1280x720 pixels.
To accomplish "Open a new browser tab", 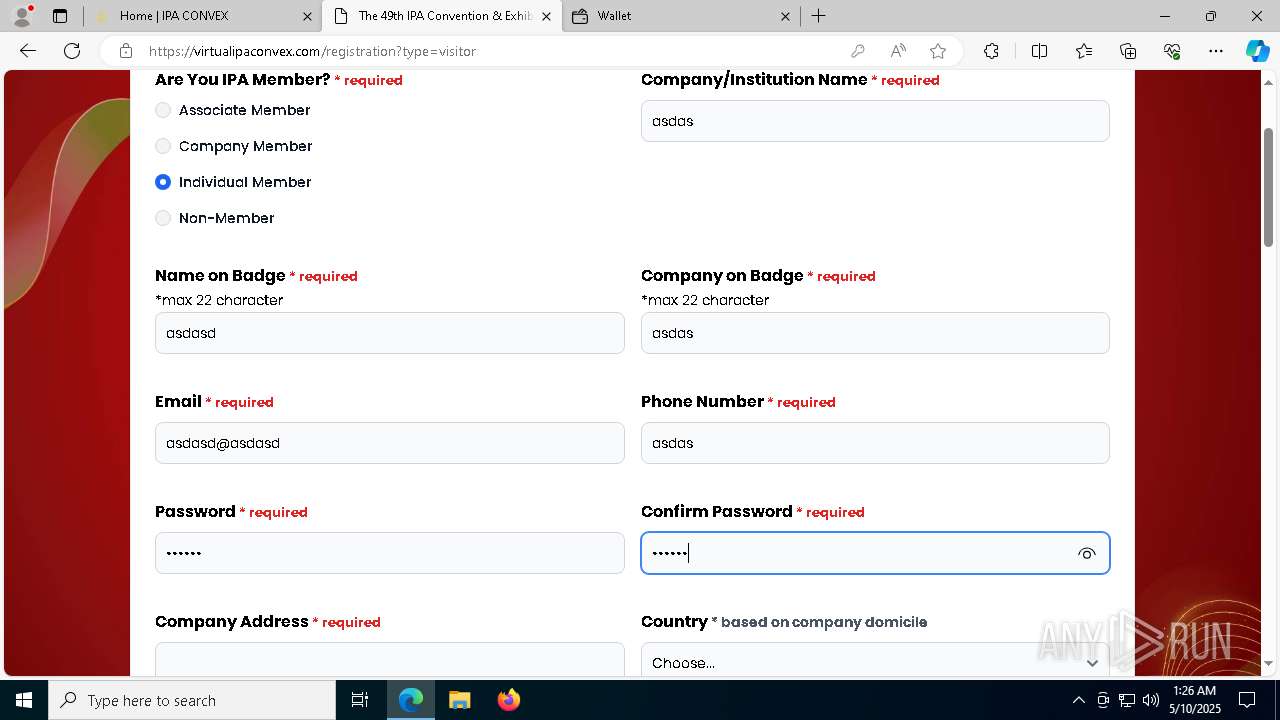I will point(818,16).
